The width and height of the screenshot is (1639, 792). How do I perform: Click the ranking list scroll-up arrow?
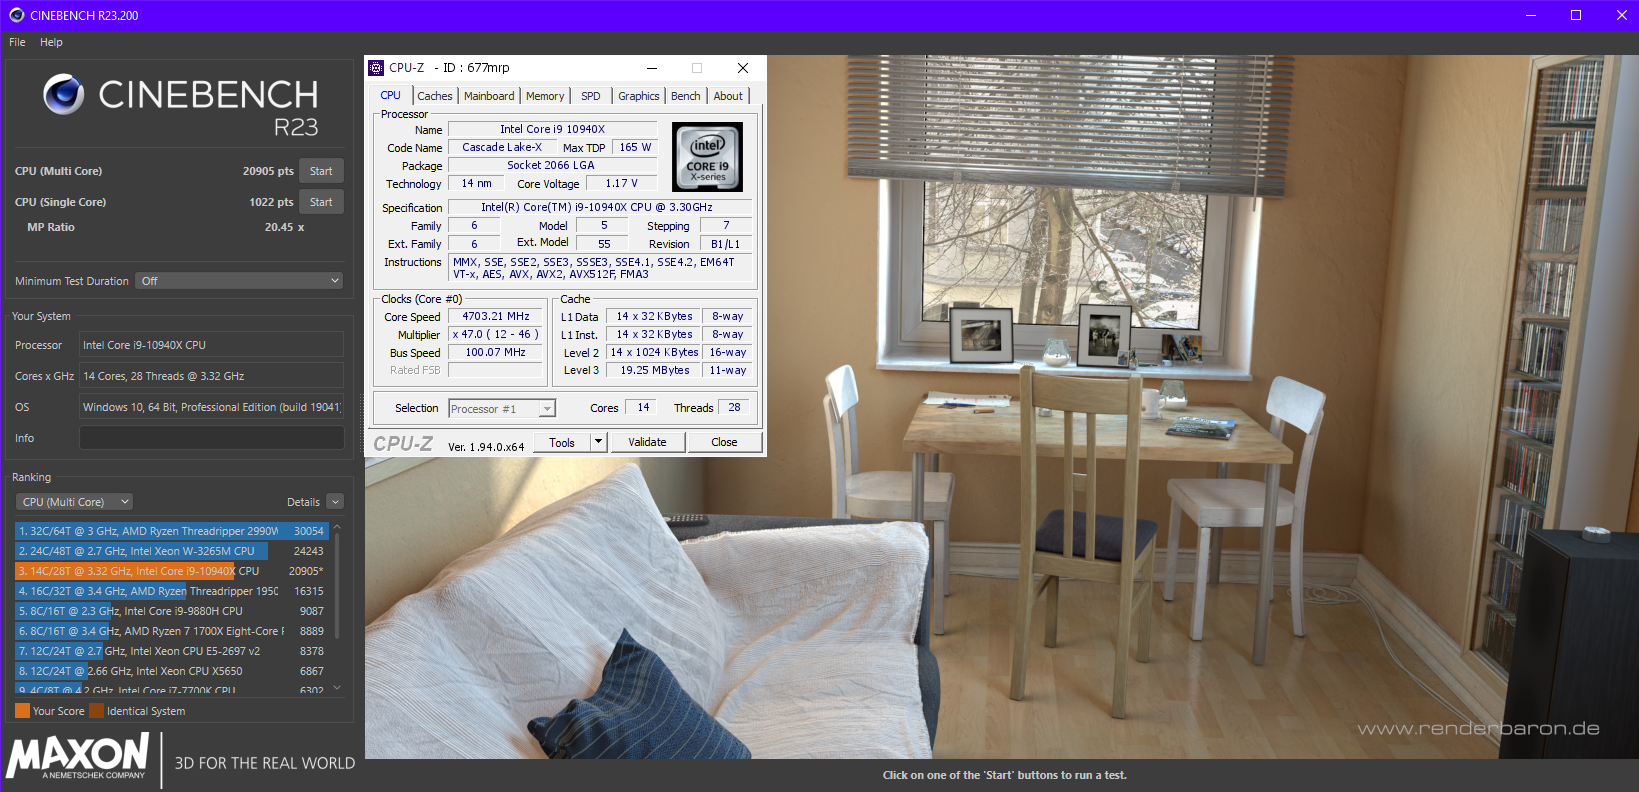coord(337,526)
